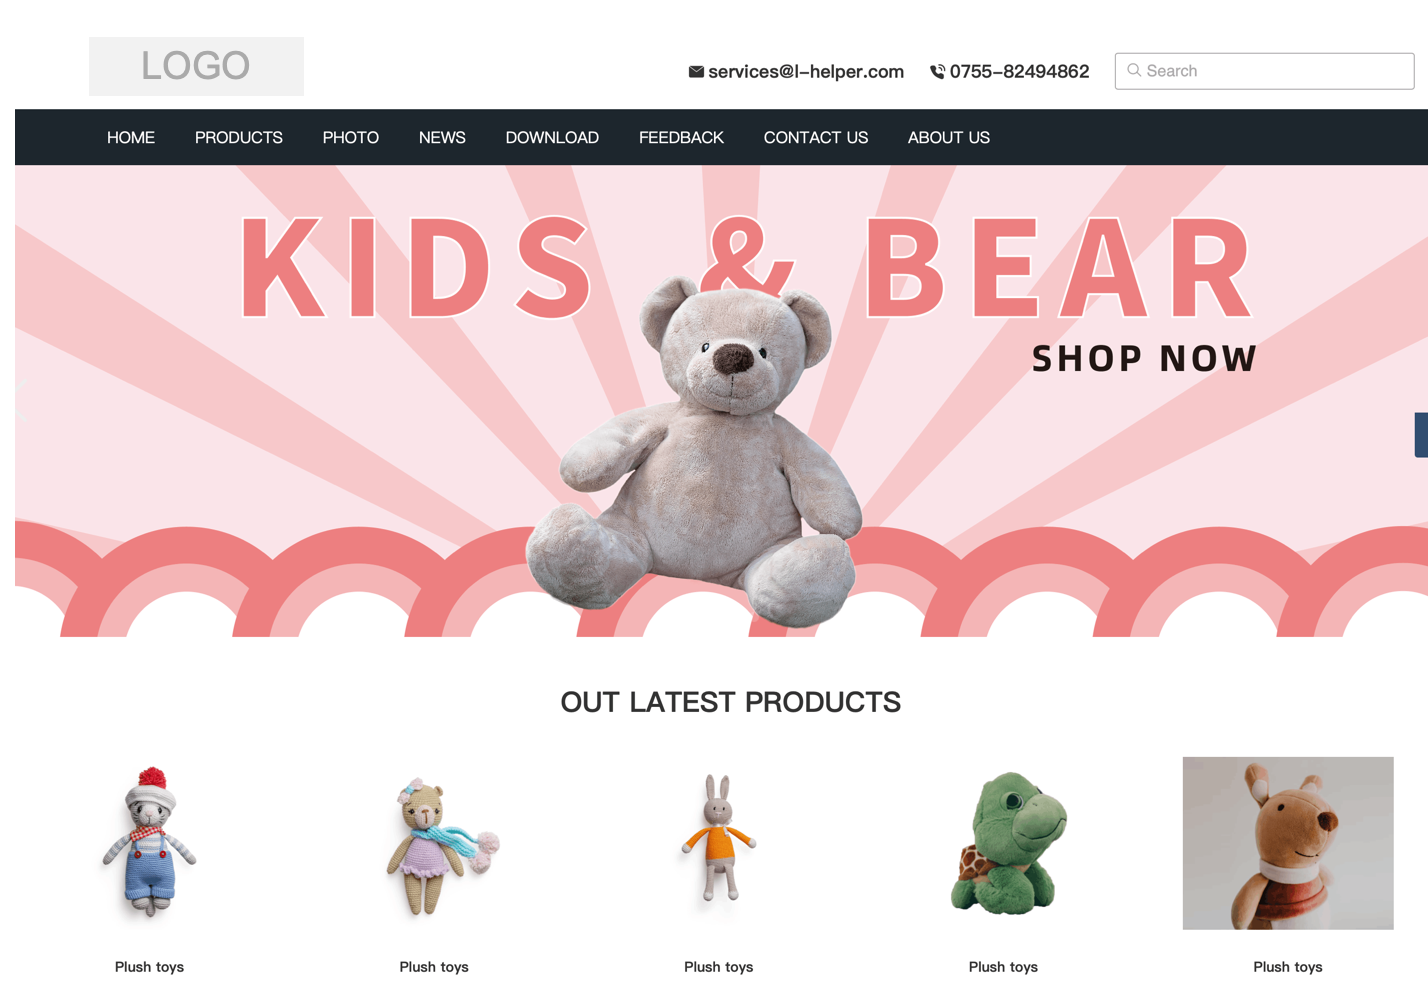
Task: Open the cat with red hat thumbnail
Action: (x=149, y=843)
